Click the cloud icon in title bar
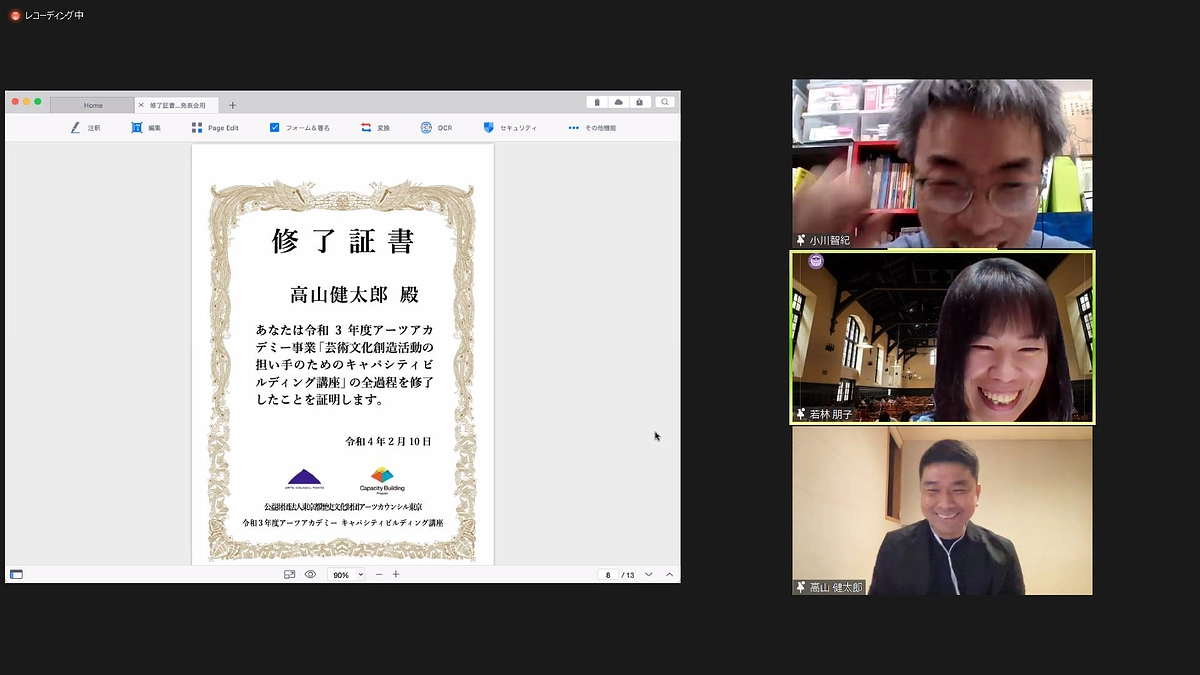Viewport: 1200px width, 675px height. pos(618,102)
